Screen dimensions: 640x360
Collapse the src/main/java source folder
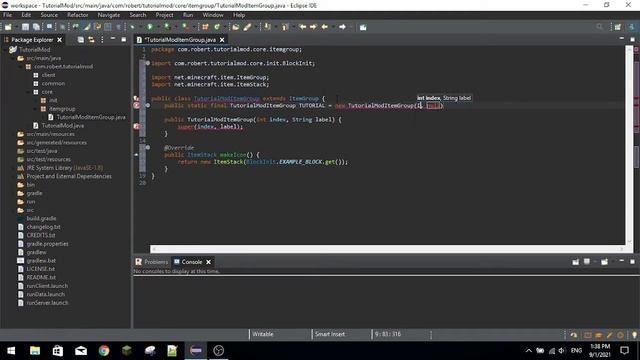[13, 58]
